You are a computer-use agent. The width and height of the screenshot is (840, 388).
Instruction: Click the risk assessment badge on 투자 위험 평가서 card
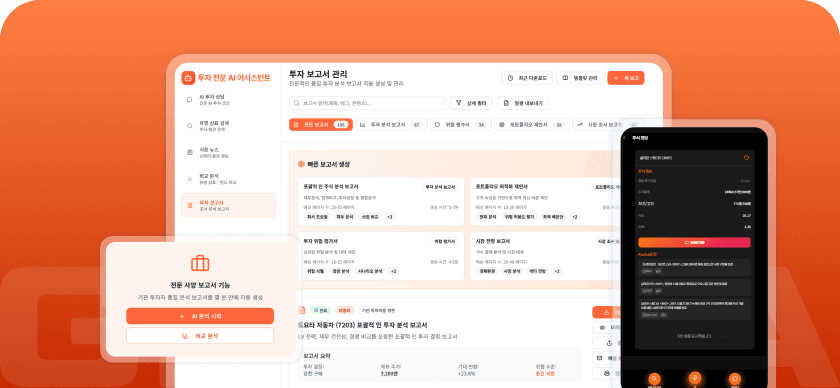point(446,242)
